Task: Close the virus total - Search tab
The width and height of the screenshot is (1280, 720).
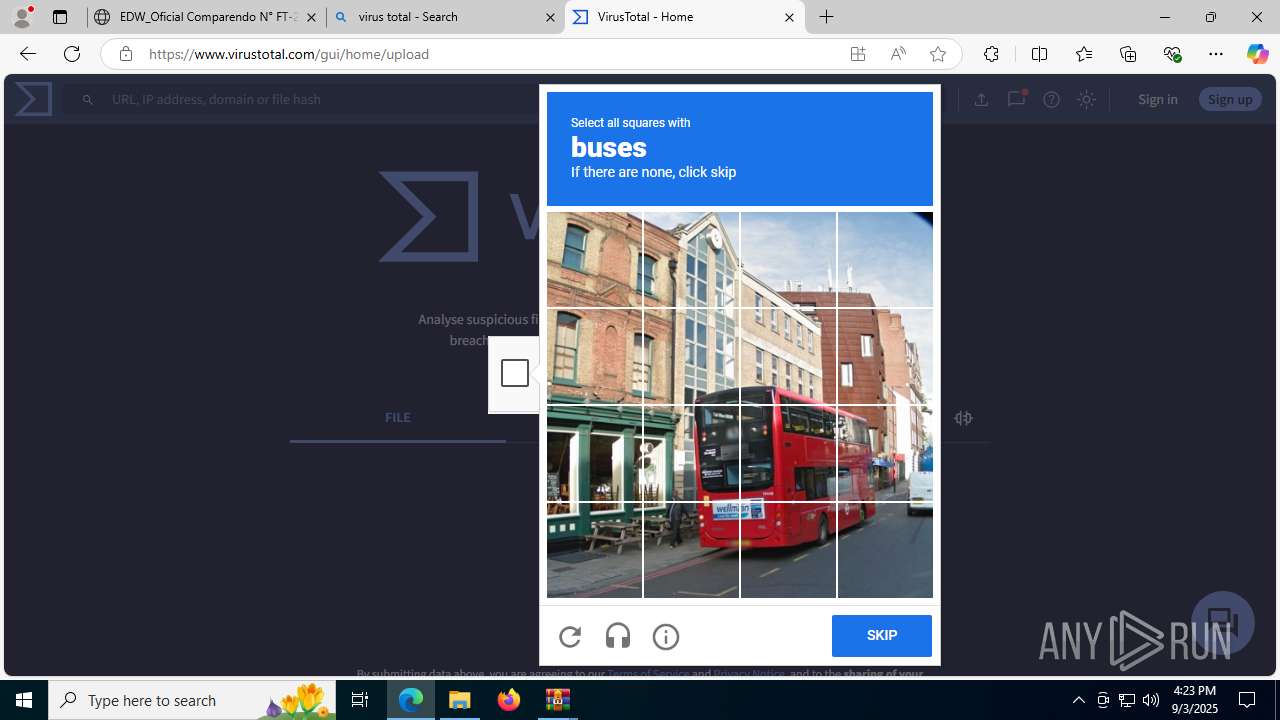Action: (550, 17)
